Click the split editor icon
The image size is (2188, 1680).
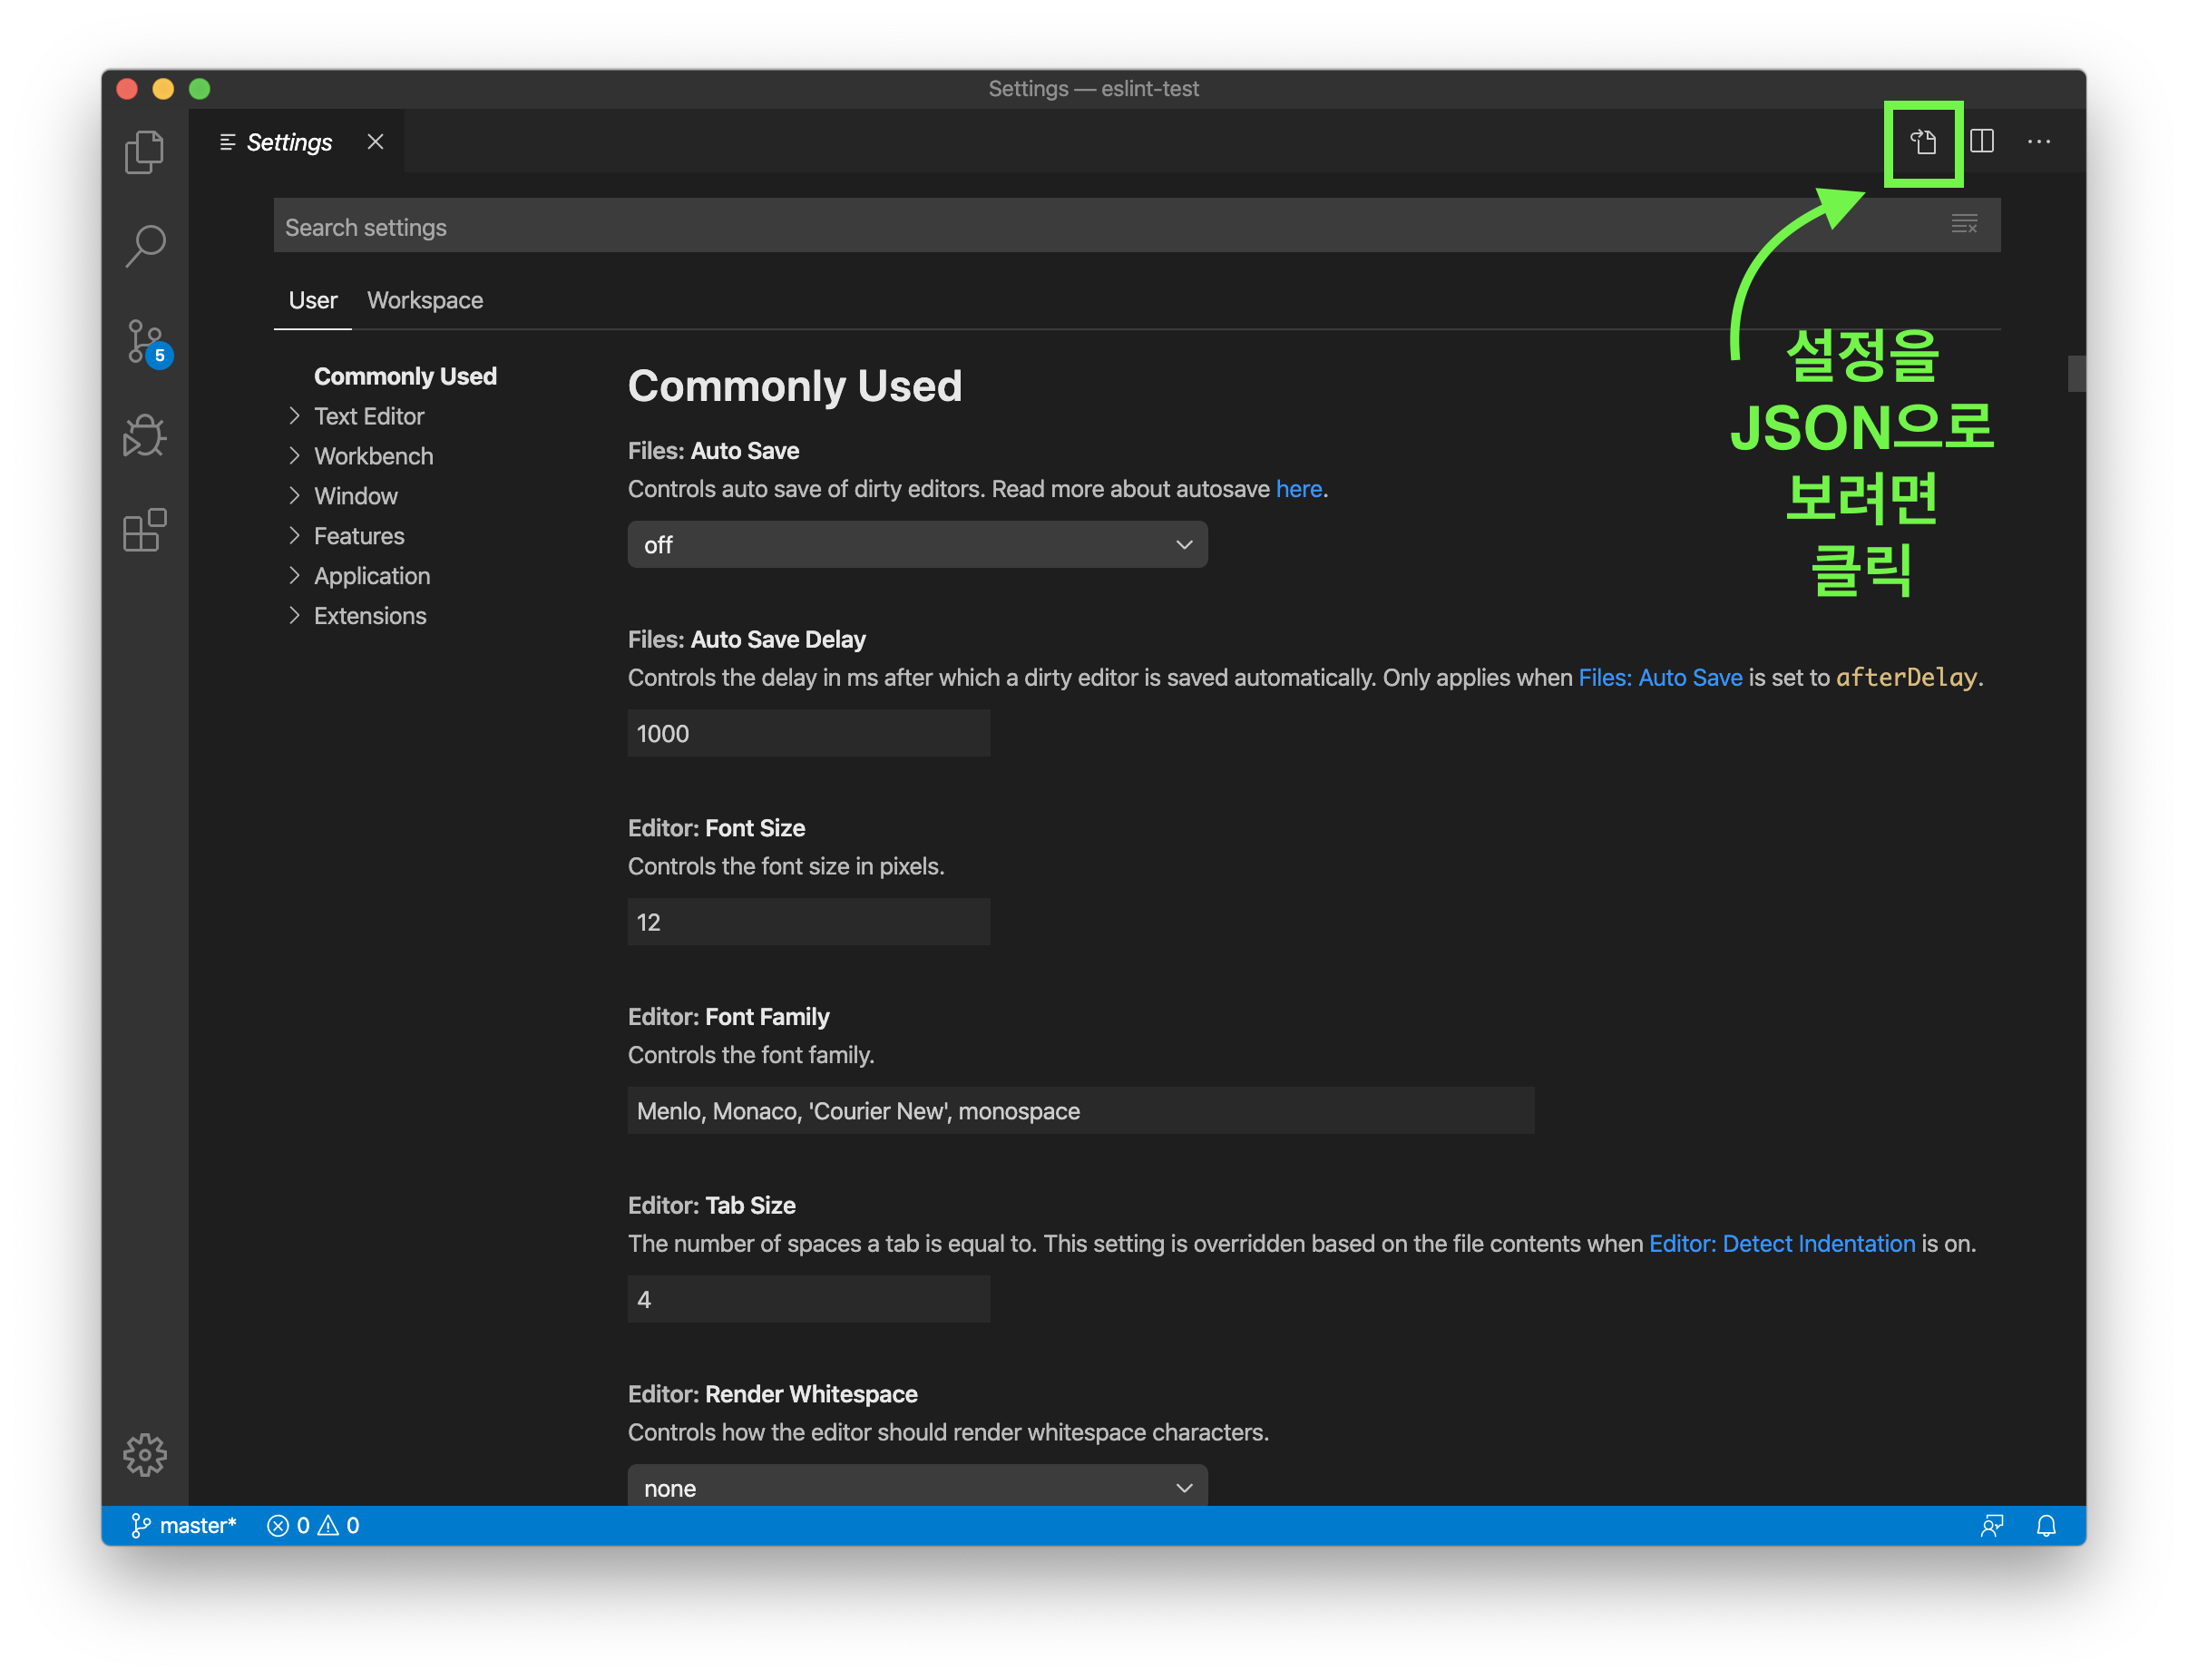click(1981, 142)
